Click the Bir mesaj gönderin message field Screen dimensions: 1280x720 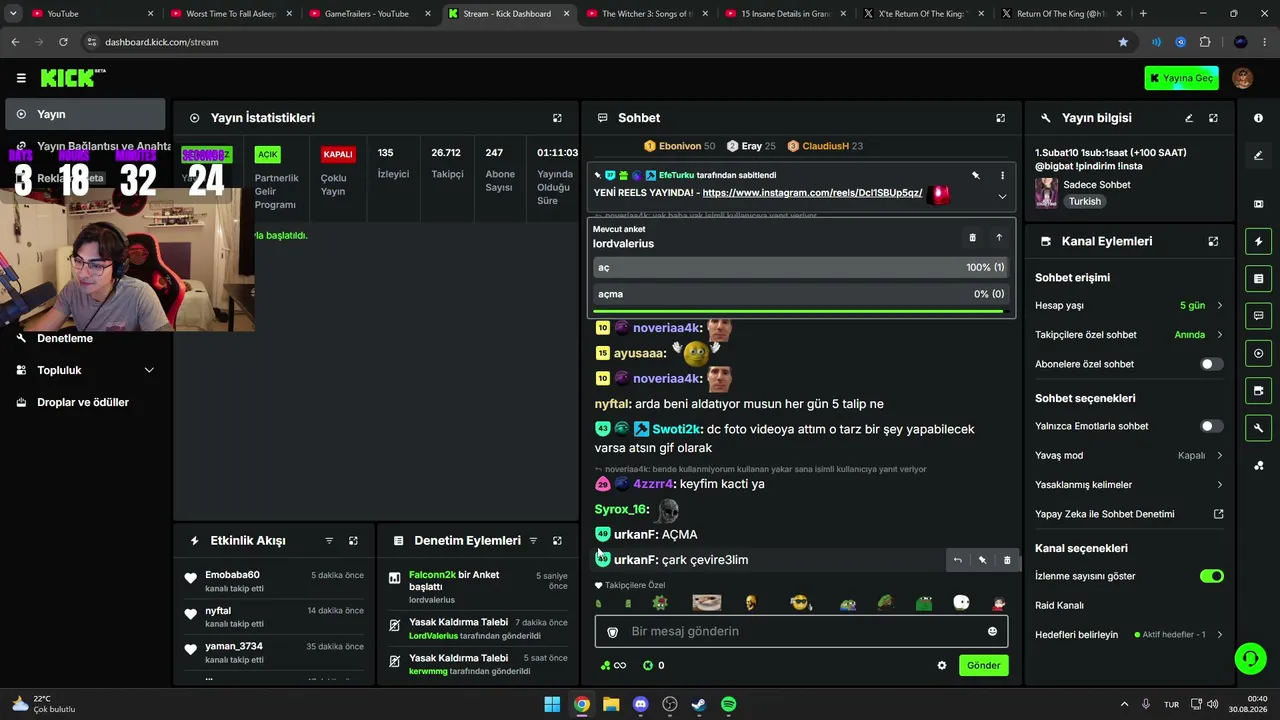(801, 631)
